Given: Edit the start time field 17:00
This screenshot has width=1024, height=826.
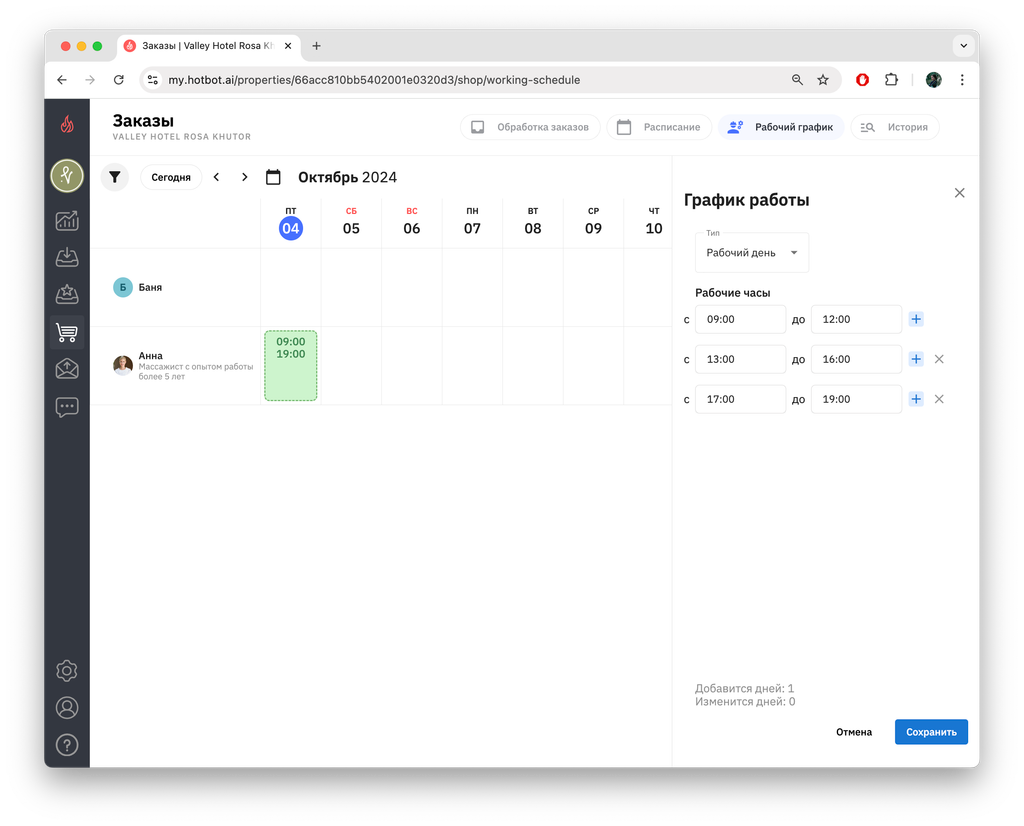Looking at the screenshot, I should point(740,399).
